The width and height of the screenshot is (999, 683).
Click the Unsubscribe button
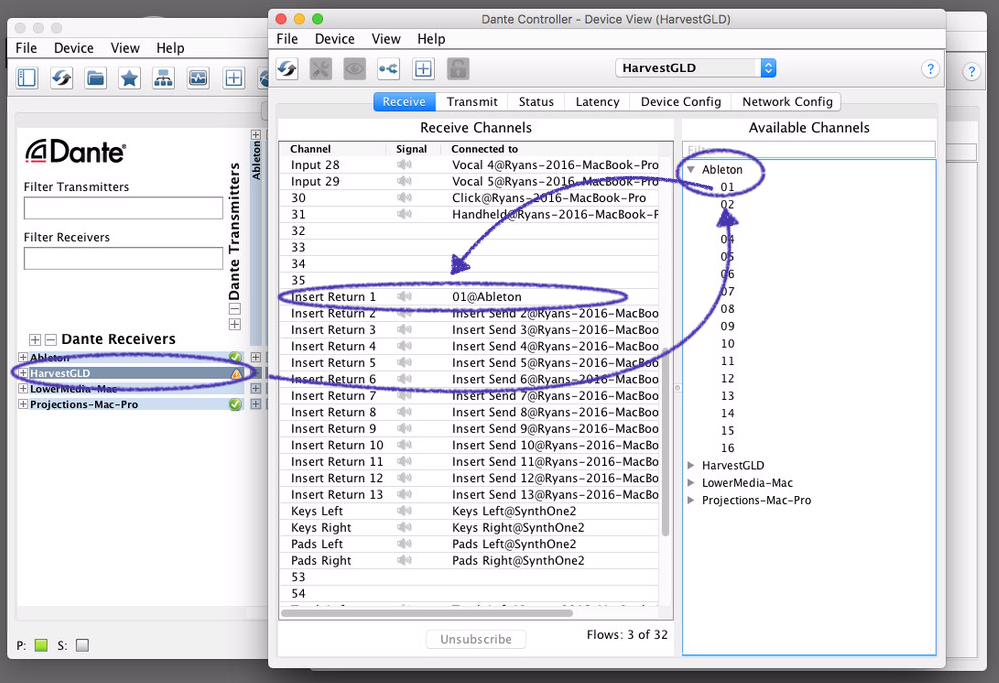pyautogui.click(x=476, y=639)
